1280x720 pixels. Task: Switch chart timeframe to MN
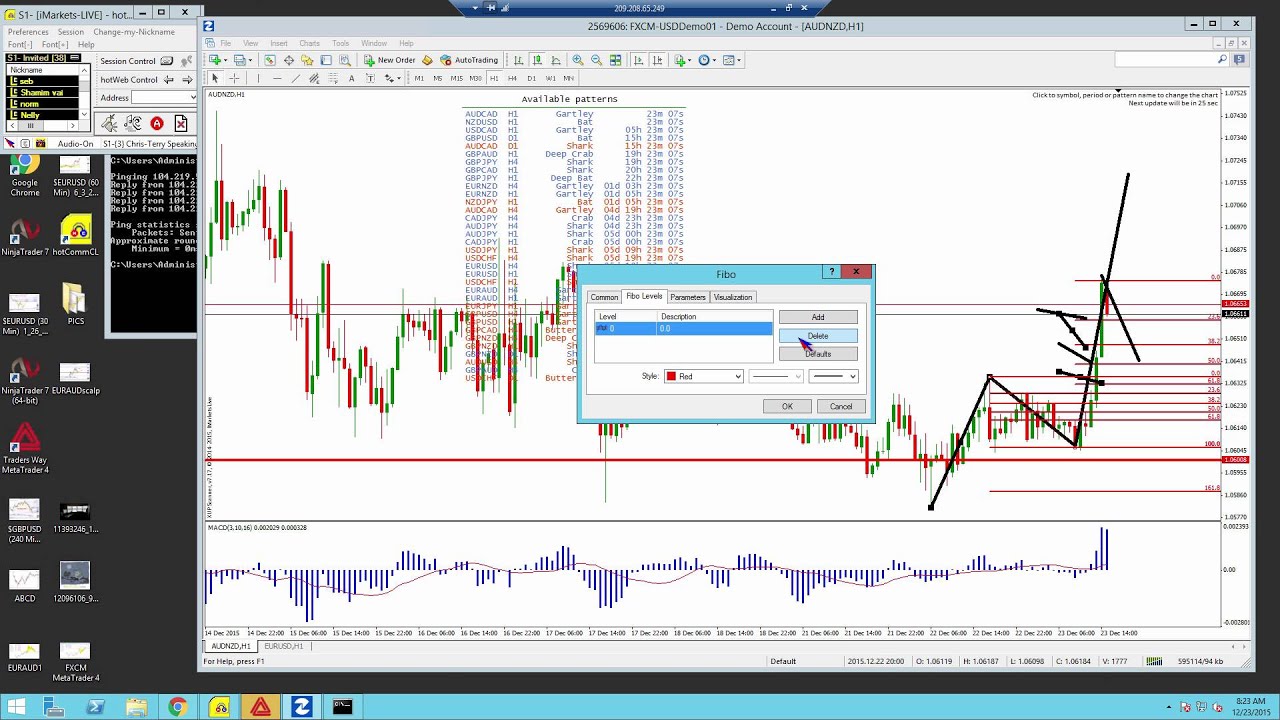pyautogui.click(x=568, y=78)
